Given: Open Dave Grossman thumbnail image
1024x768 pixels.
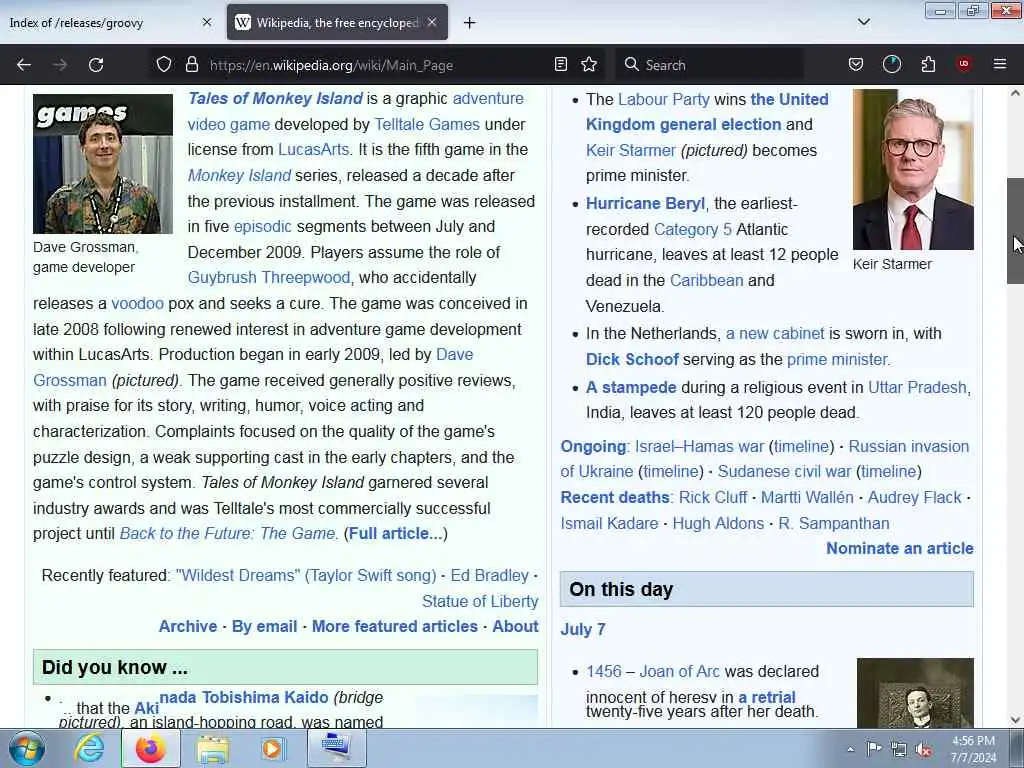Looking at the screenshot, I should pyautogui.click(x=103, y=164).
